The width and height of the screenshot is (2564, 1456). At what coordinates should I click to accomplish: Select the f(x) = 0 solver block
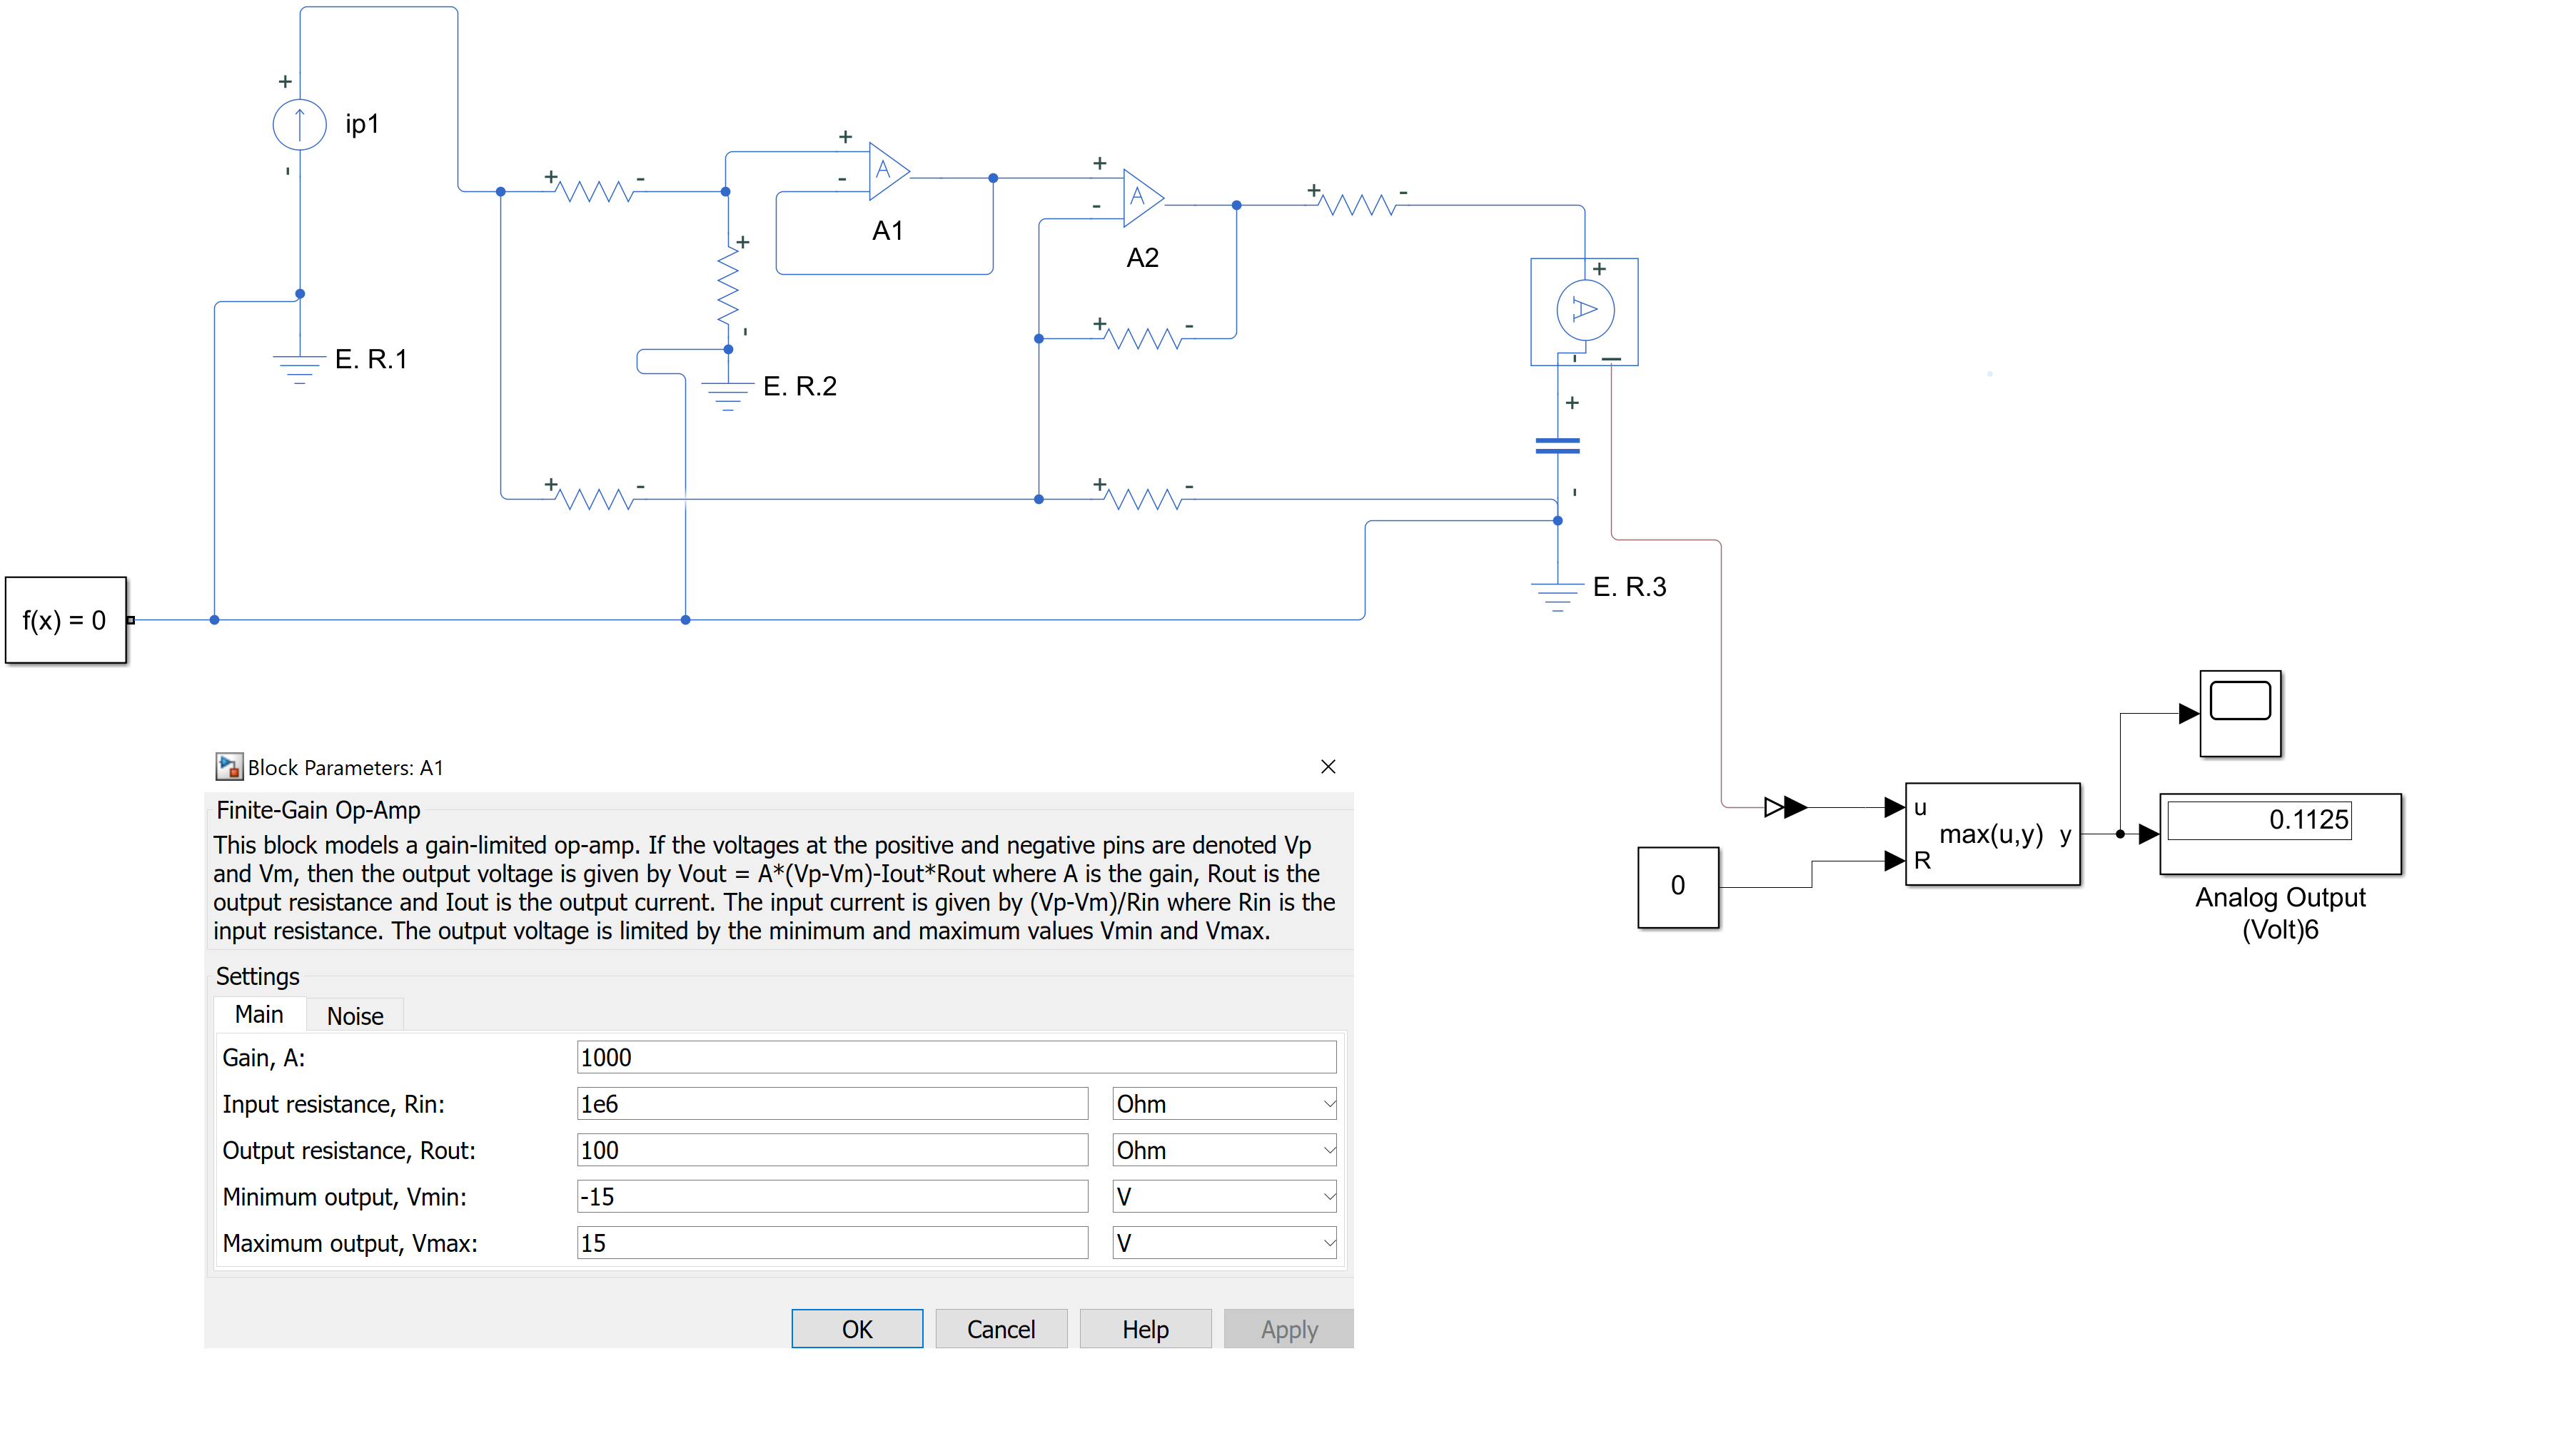(x=66, y=620)
